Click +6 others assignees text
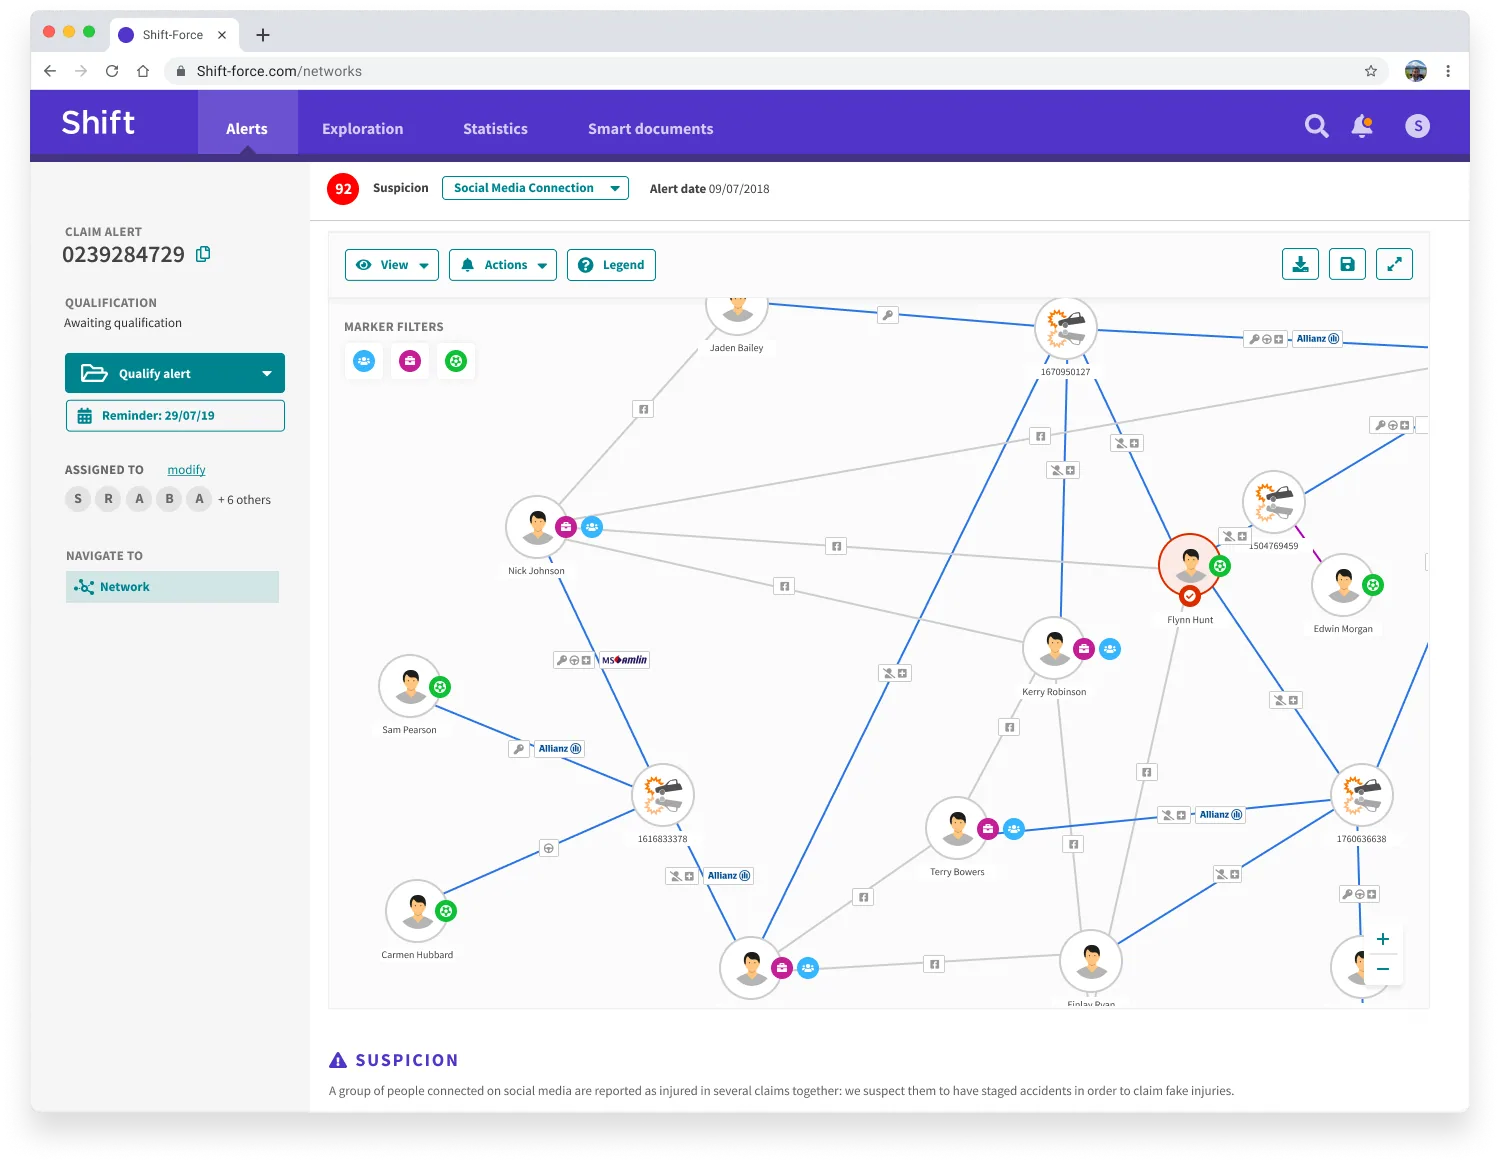 point(244,500)
